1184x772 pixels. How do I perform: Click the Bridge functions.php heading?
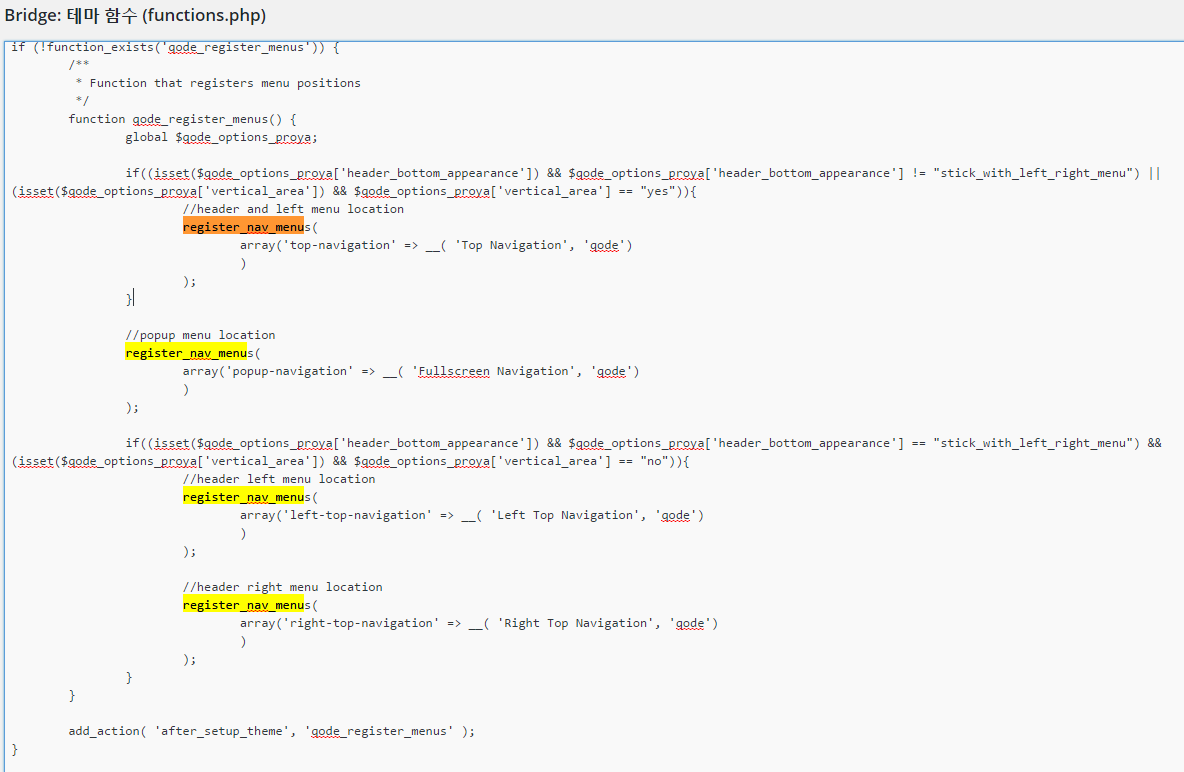(135, 17)
